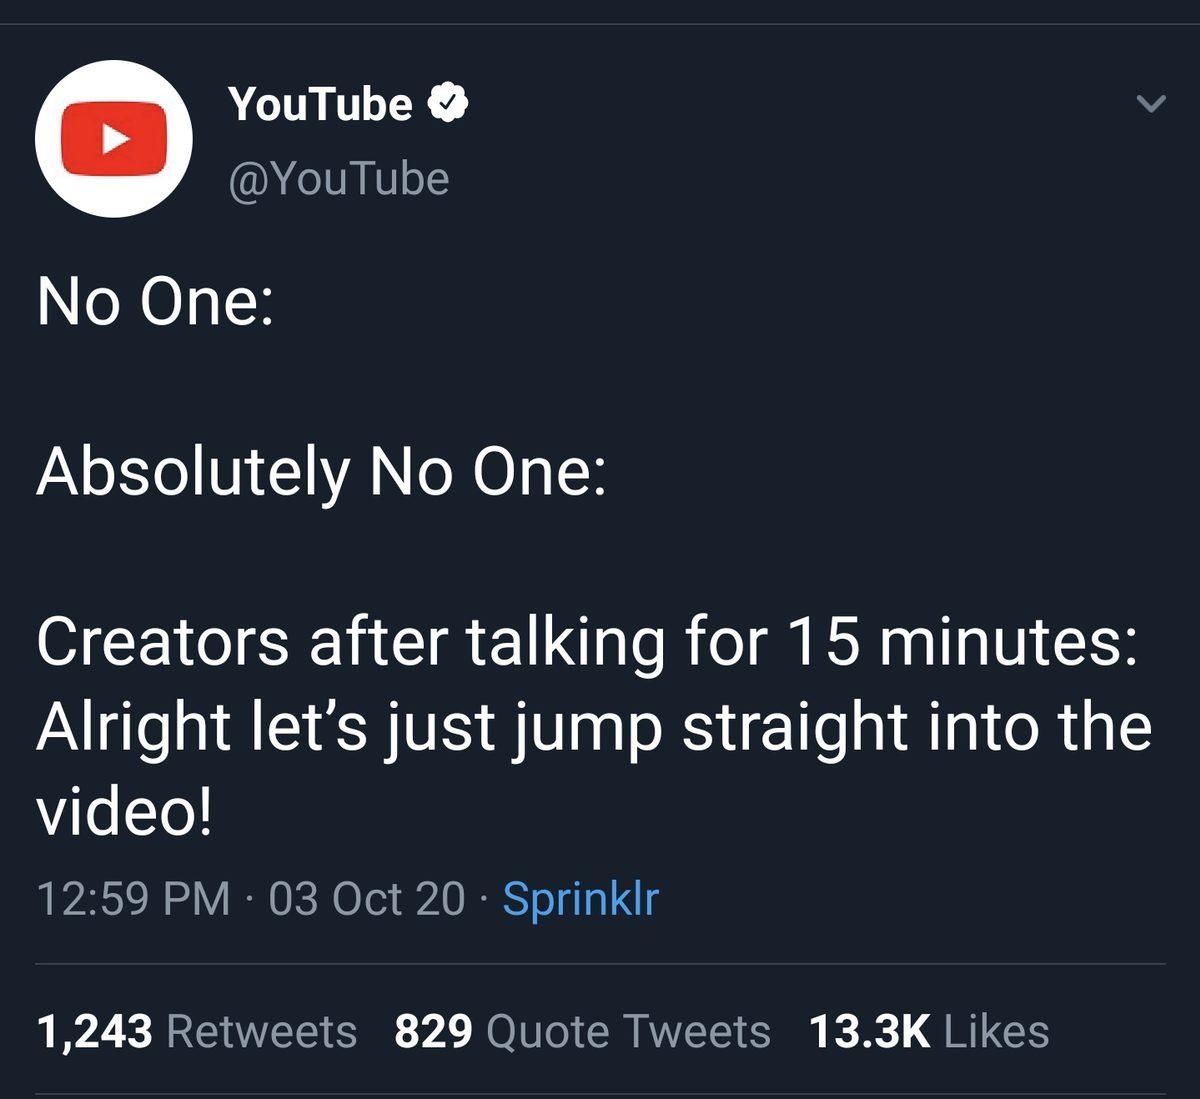1200x1099 pixels.
Task: Open the Sprinklr source link
Action: click(x=581, y=901)
